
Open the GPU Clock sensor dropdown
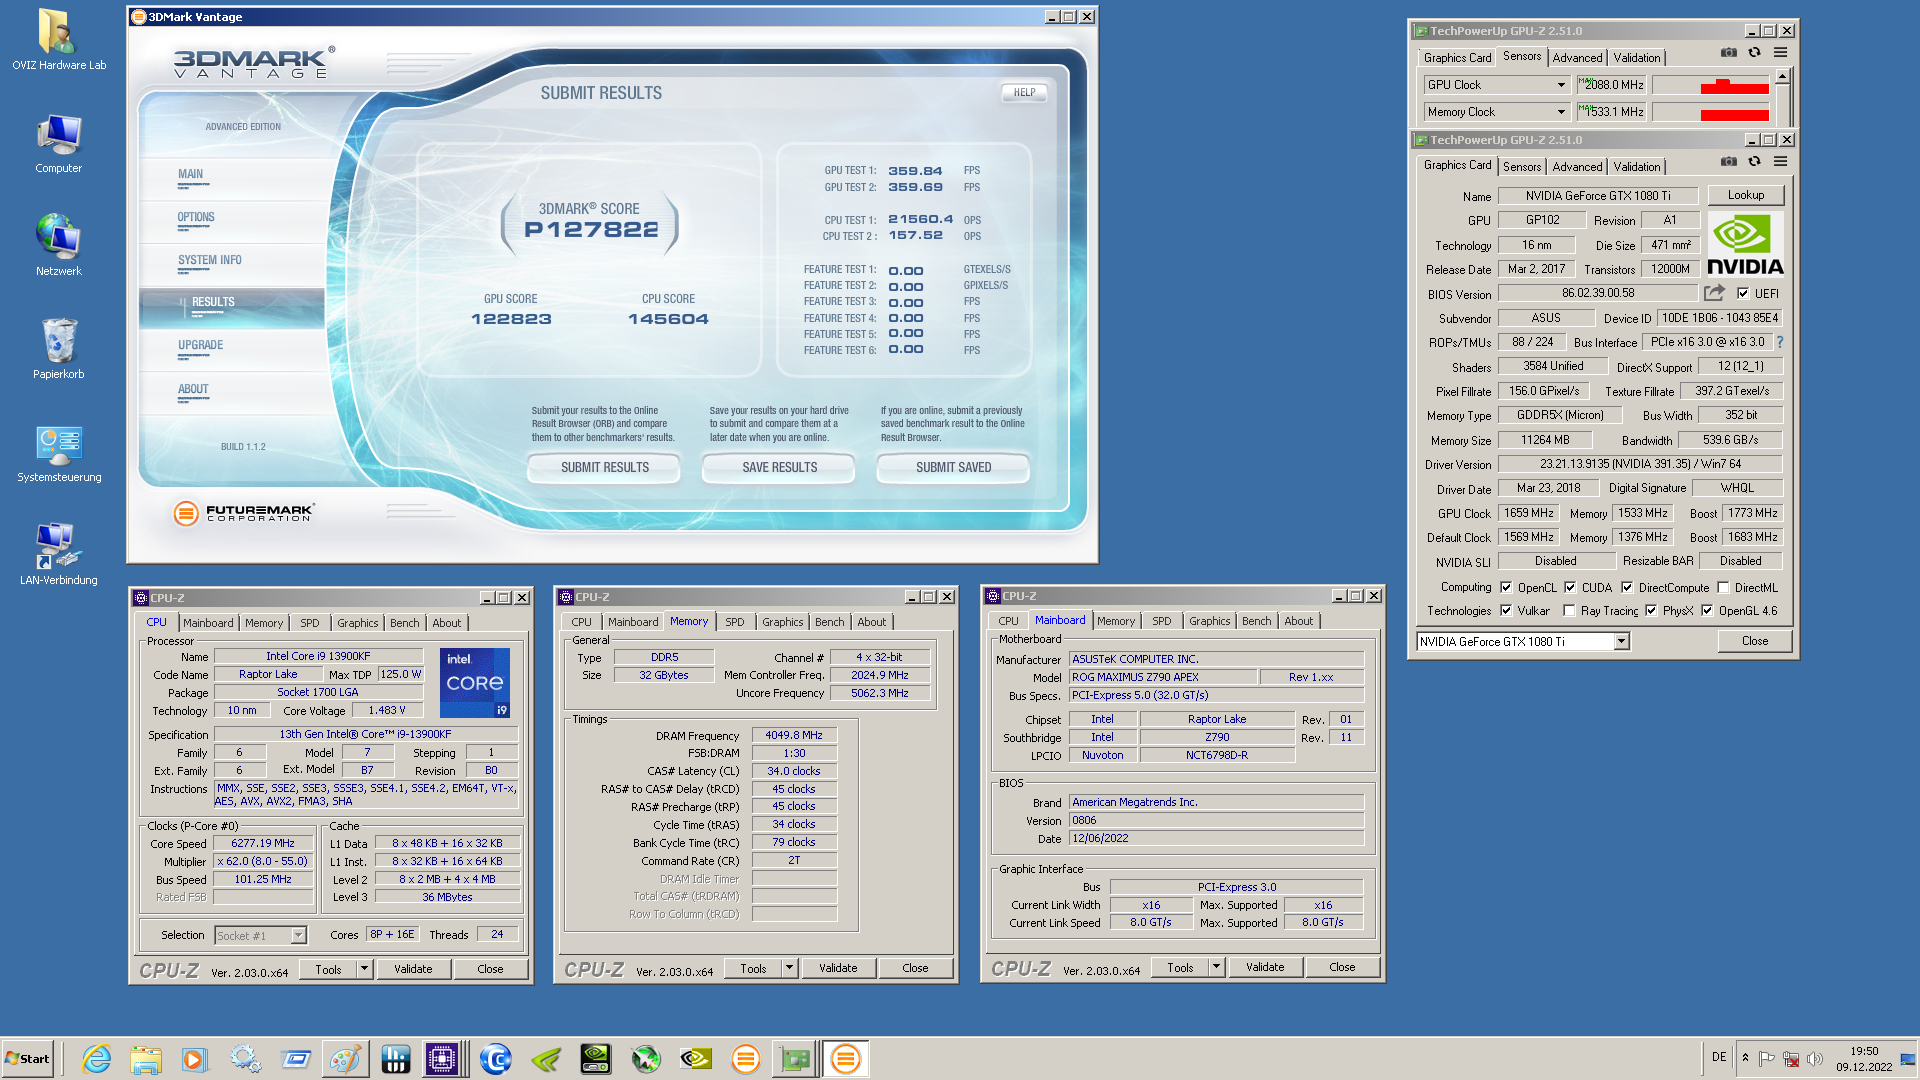(x=1560, y=85)
